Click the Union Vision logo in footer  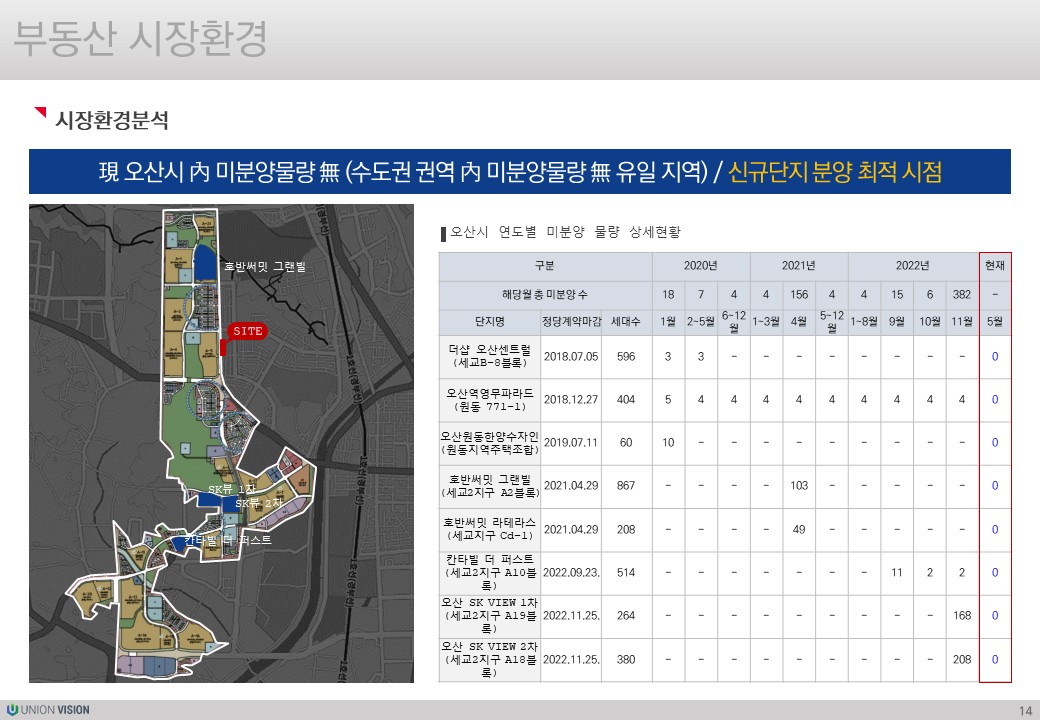pyautogui.click(x=48, y=709)
